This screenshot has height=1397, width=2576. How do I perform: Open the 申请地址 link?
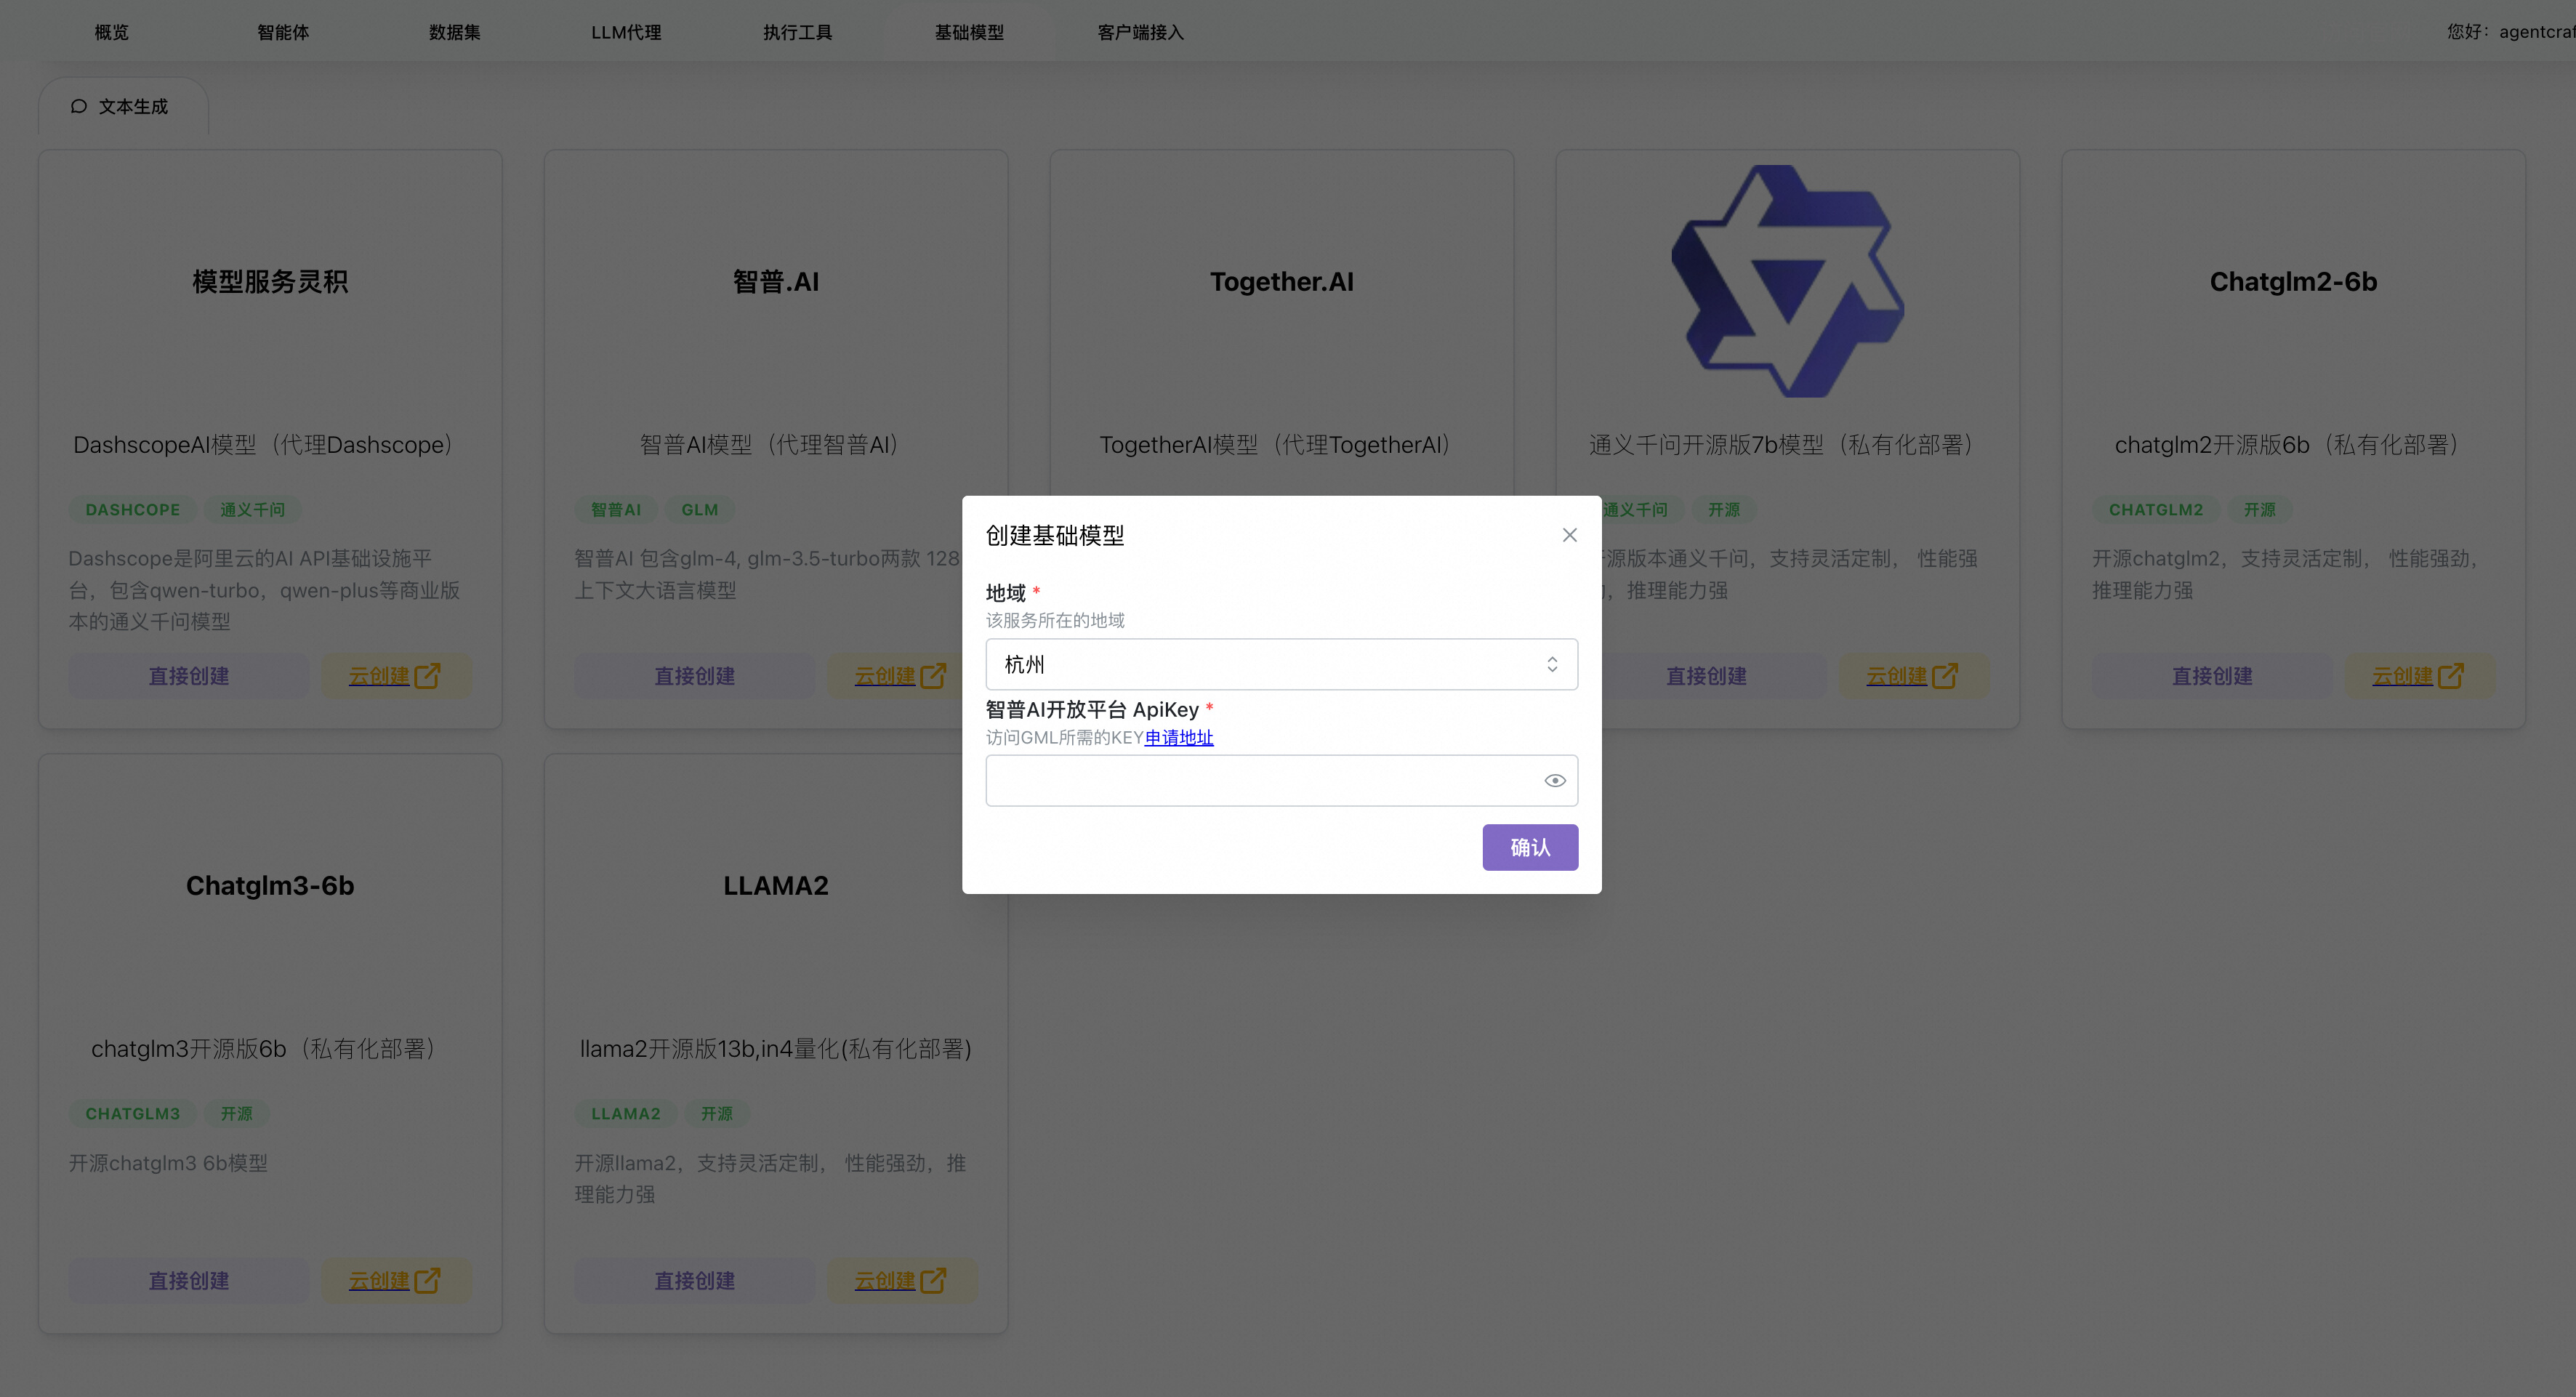(x=1178, y=738)
